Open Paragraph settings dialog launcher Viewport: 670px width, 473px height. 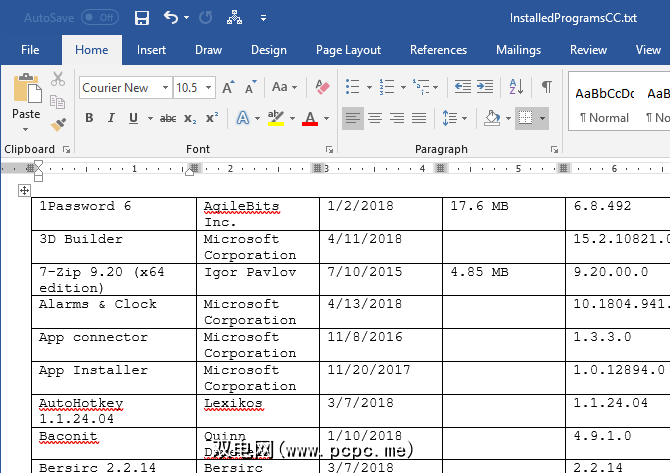click(554, 149)
